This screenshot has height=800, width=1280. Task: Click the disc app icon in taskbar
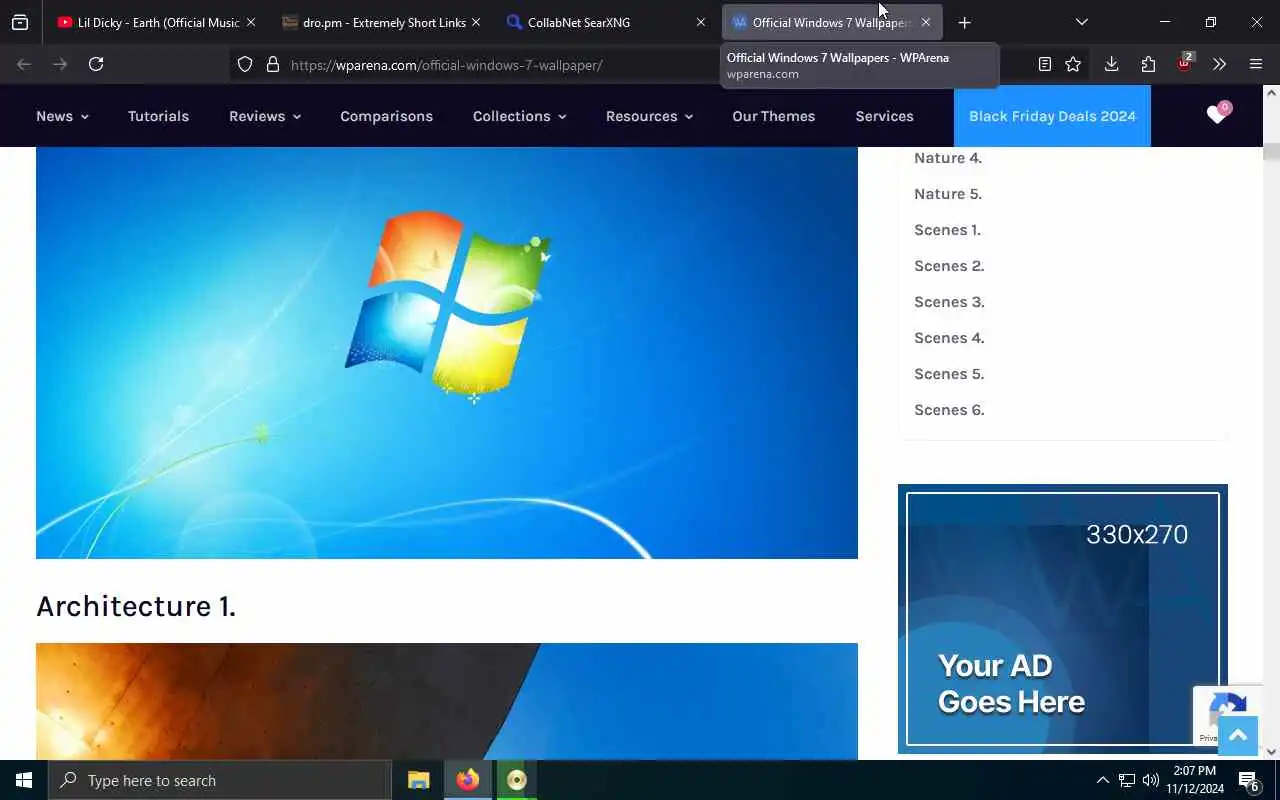[516, 780]
